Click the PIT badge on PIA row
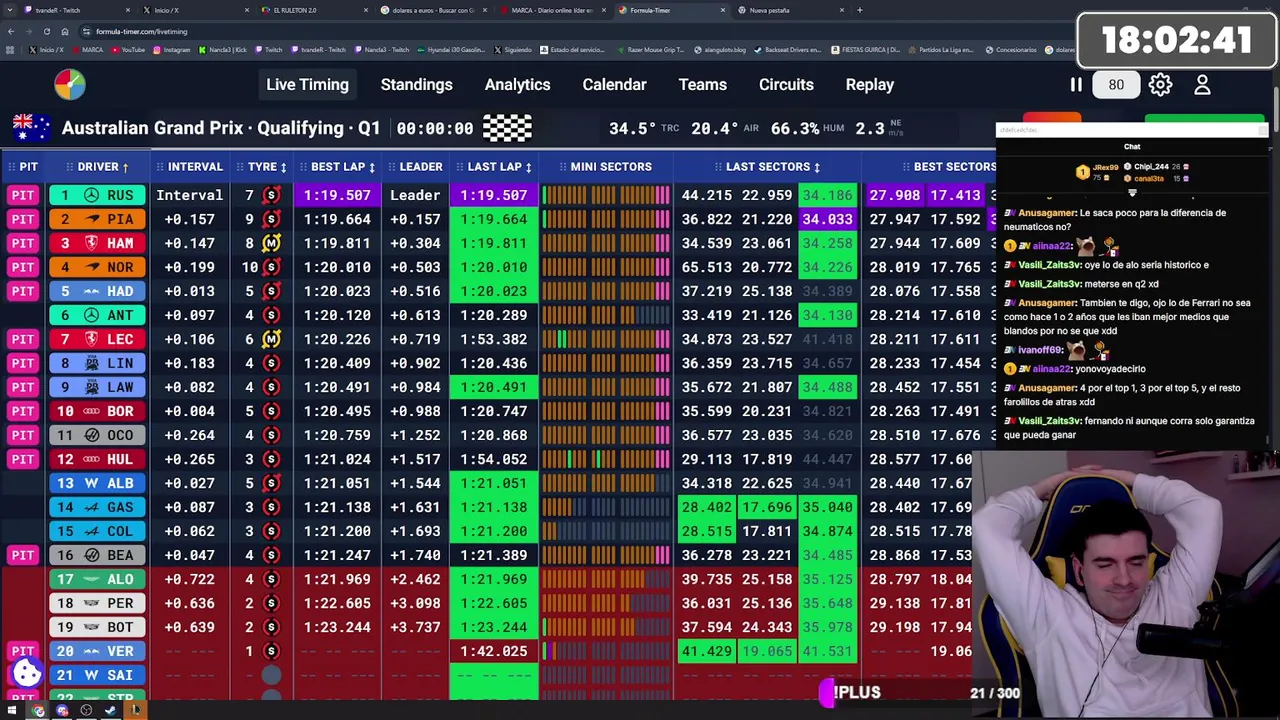1280x720 pixels. [x=23, y=219]
